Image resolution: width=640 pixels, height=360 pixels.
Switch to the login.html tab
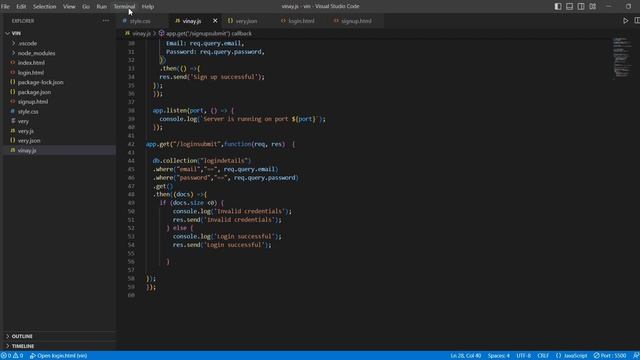(301, 21)
